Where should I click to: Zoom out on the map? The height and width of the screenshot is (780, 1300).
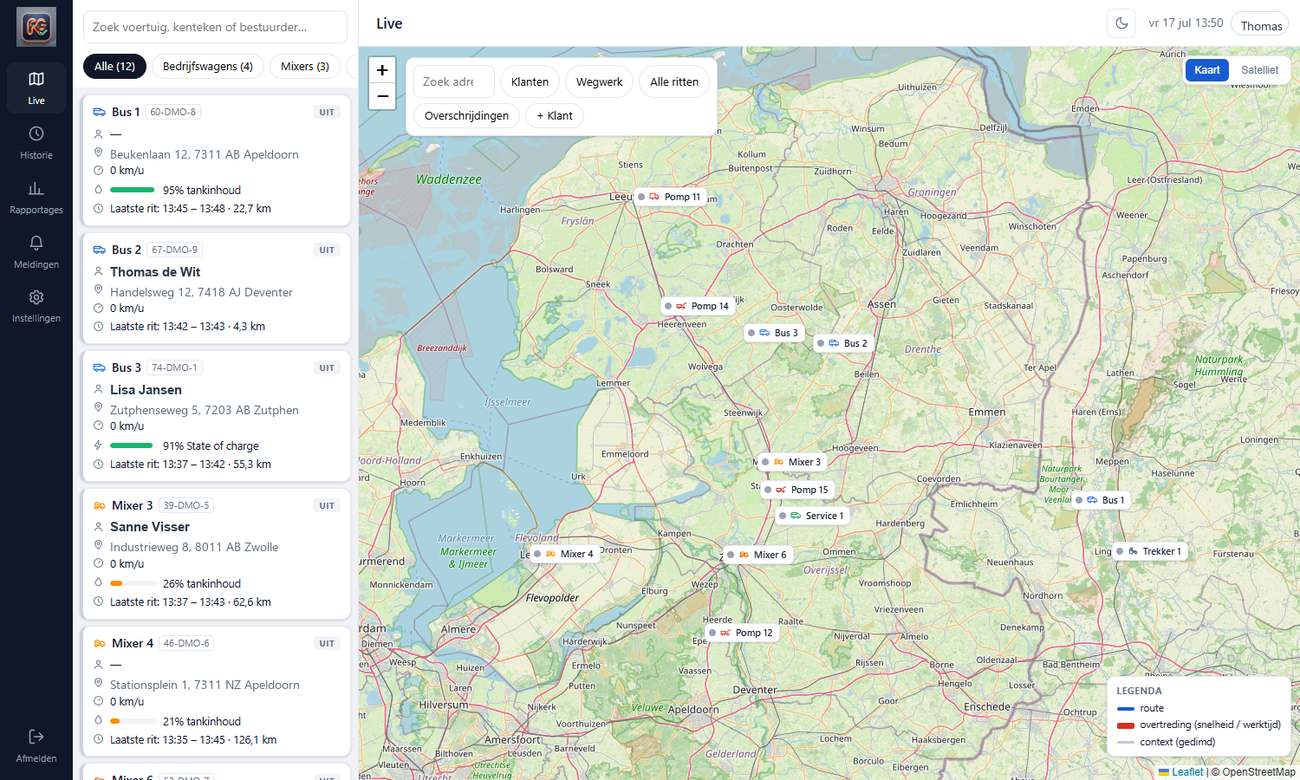[x=382, y=96]
